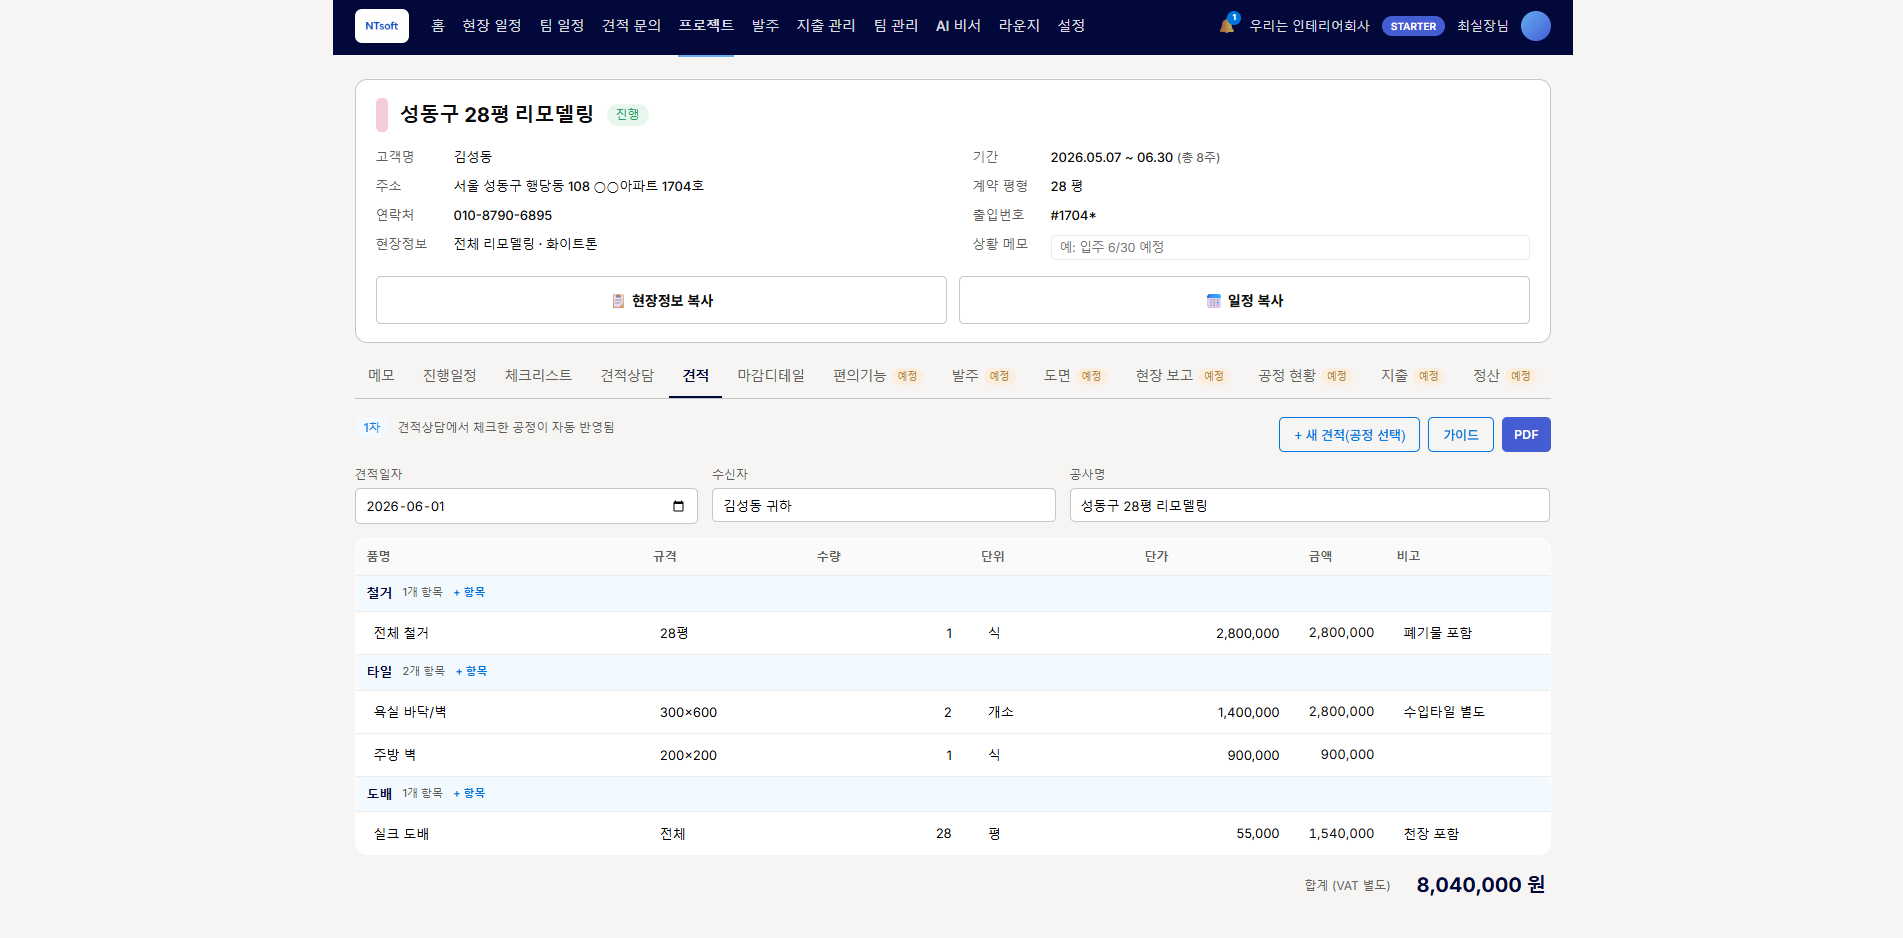The width and height of the screenshot is (1903, 938).
Task: Click unit price 1,400,000
Action: (x=1248, y=713)
